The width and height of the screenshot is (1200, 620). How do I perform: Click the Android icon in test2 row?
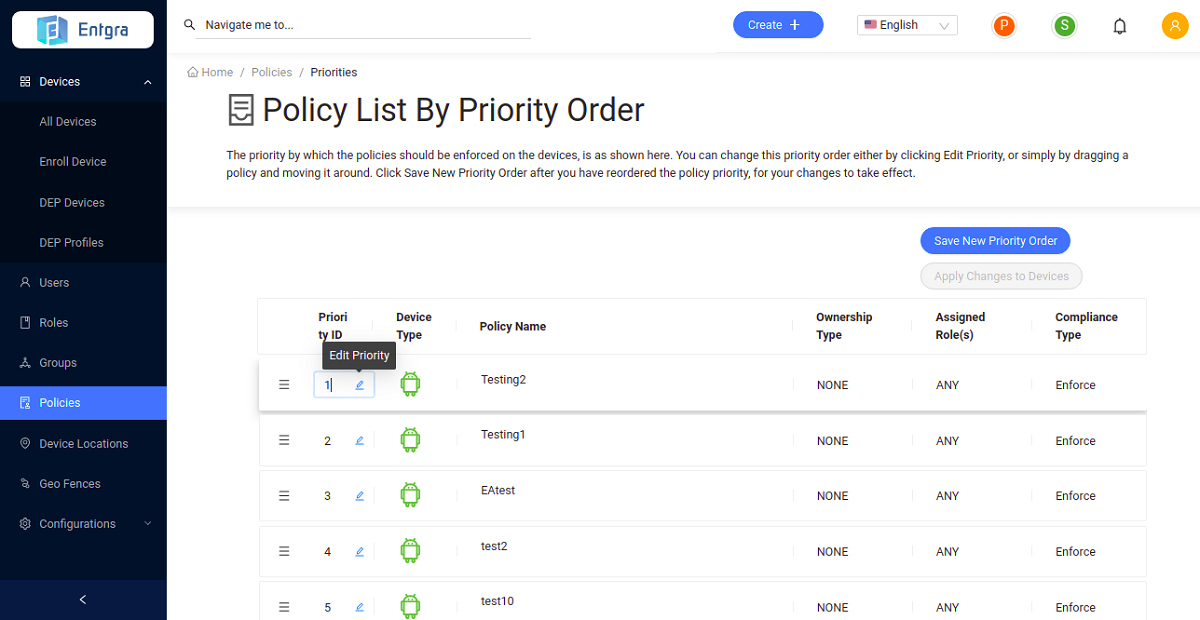point(410,550)
